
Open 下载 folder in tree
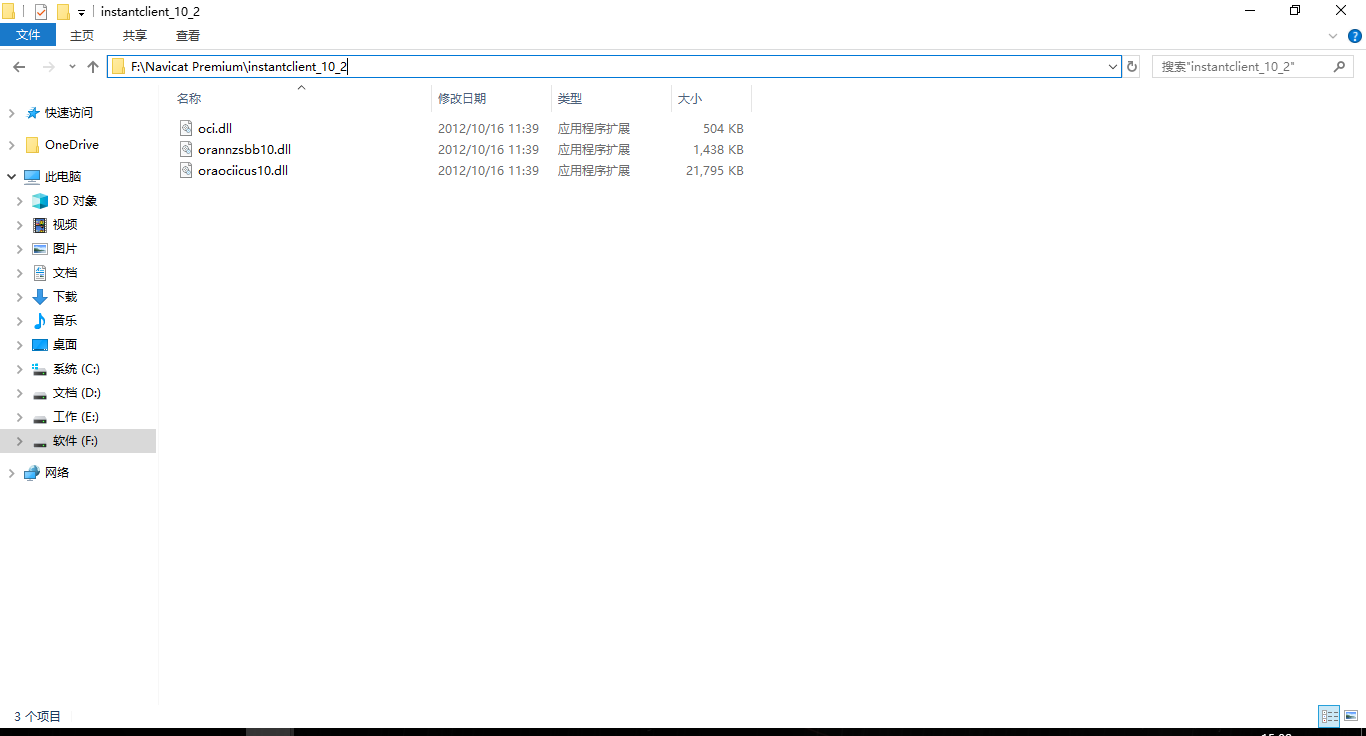65,297
